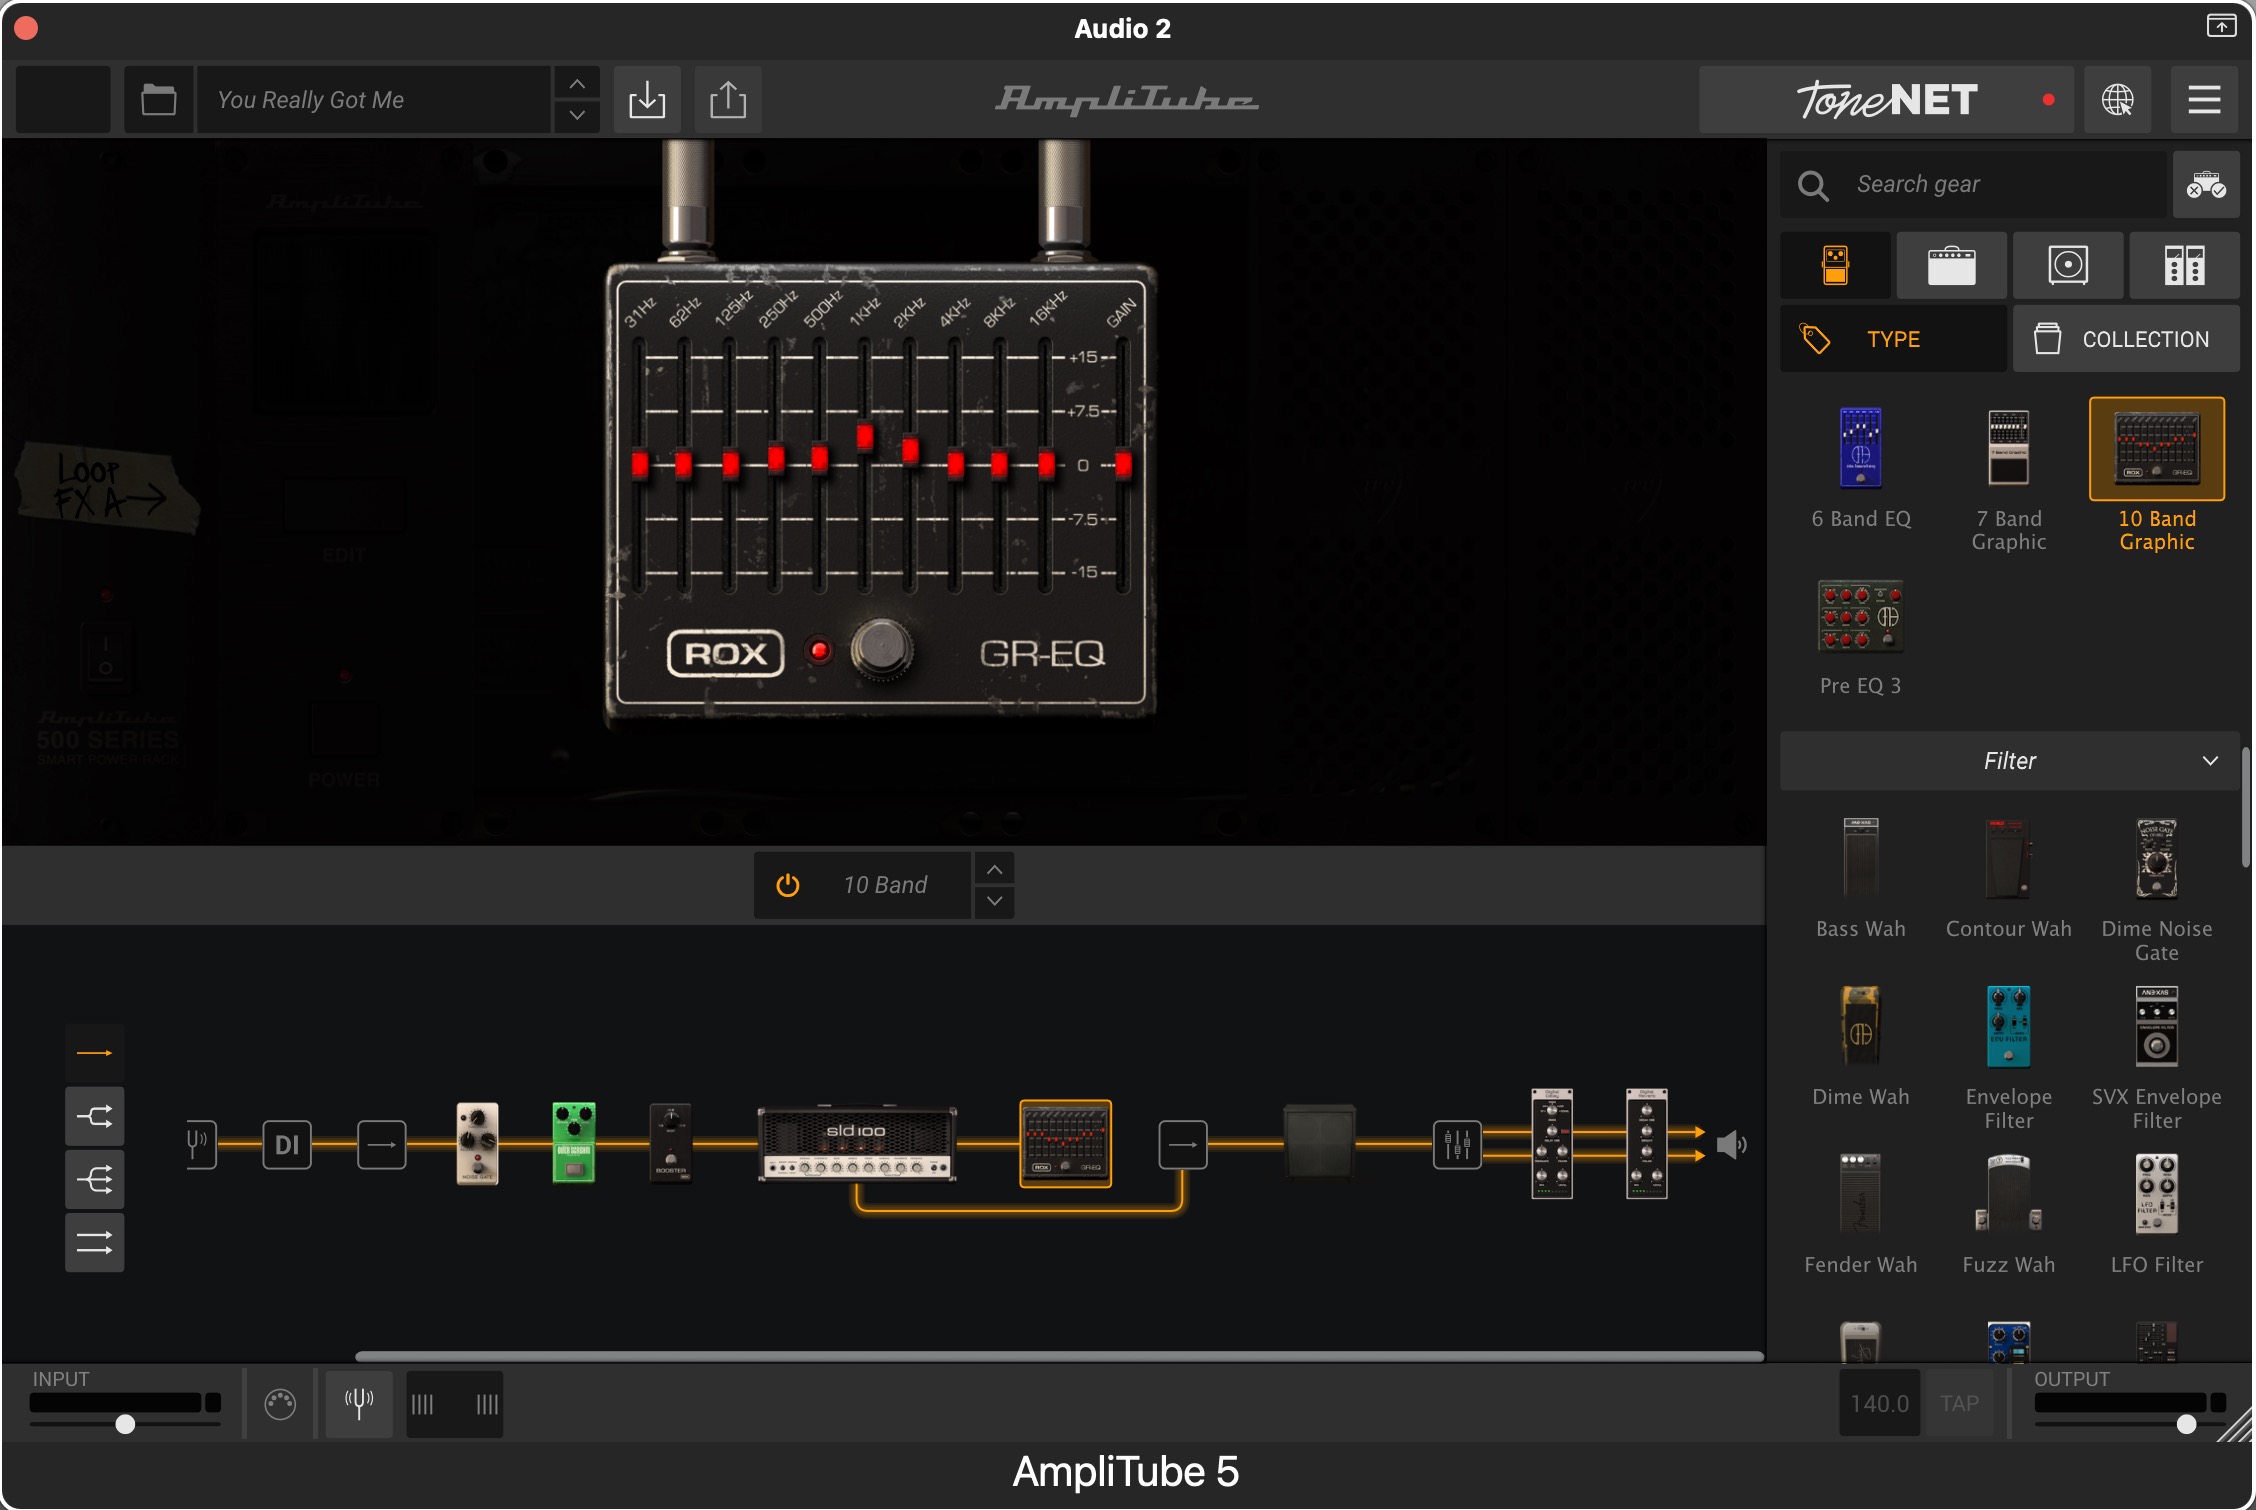Select the sld100 amp head in chain

pyautogui.click(x=856, y=1144)
